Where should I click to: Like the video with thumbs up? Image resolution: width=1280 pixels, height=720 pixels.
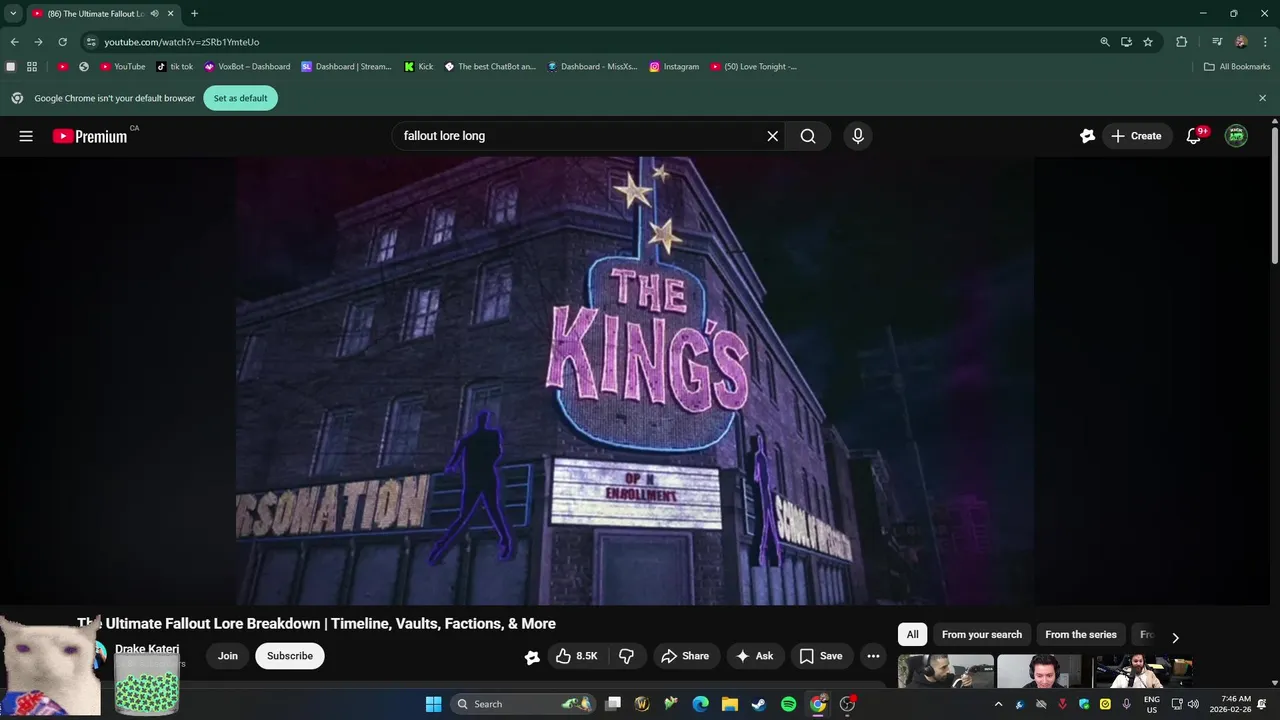(575, 656)
